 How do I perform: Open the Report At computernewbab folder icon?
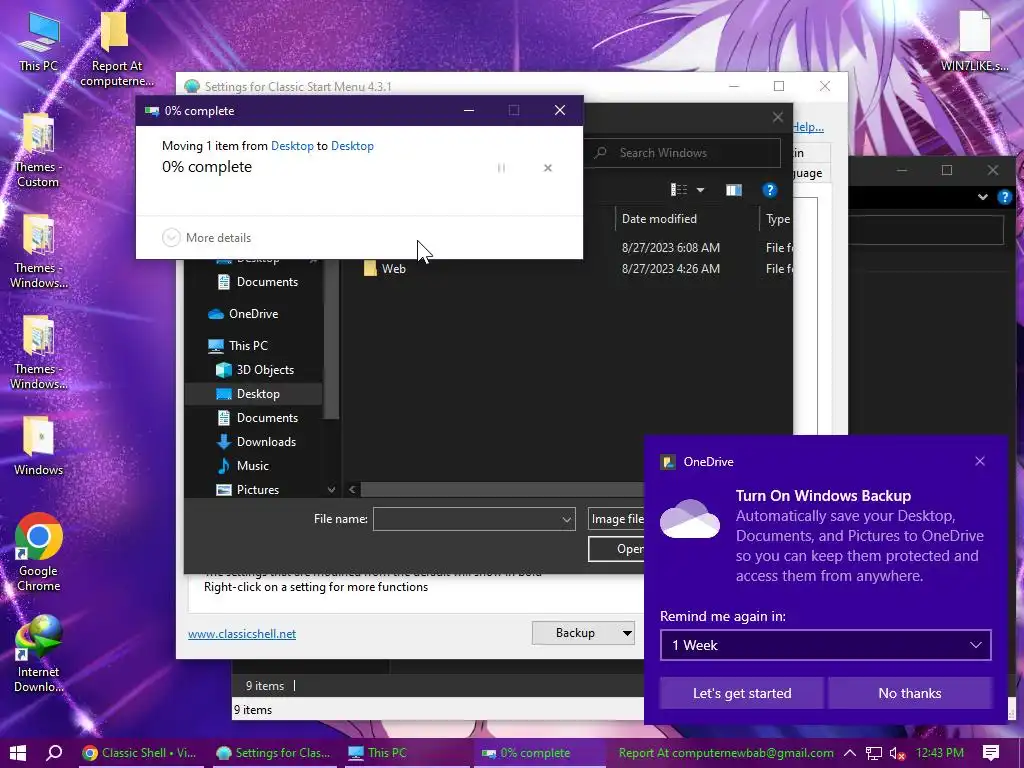pos(116,48)
